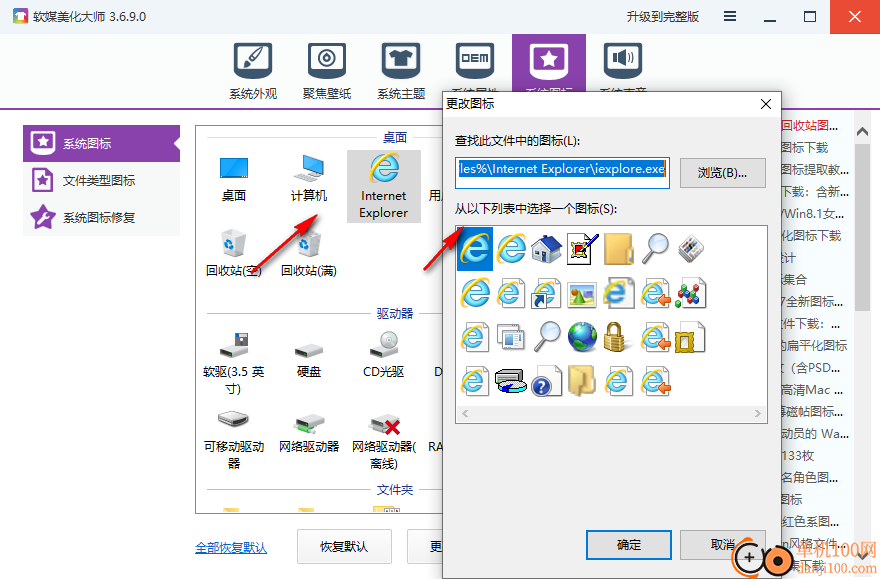Screen dimensions: 880x579
Task: Click the icon list left scroll arrow
Action: (x=465, y=413)
